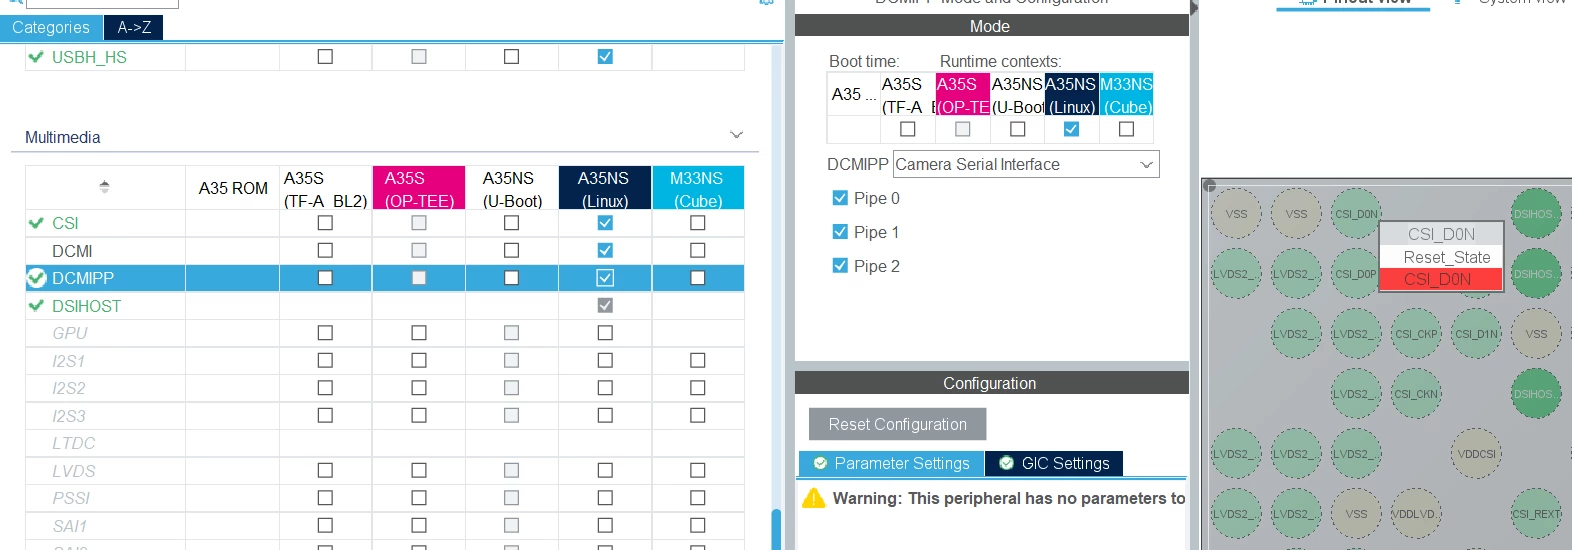Uncheck DCMI for A35NS (Linux) context

coord(605,250)
